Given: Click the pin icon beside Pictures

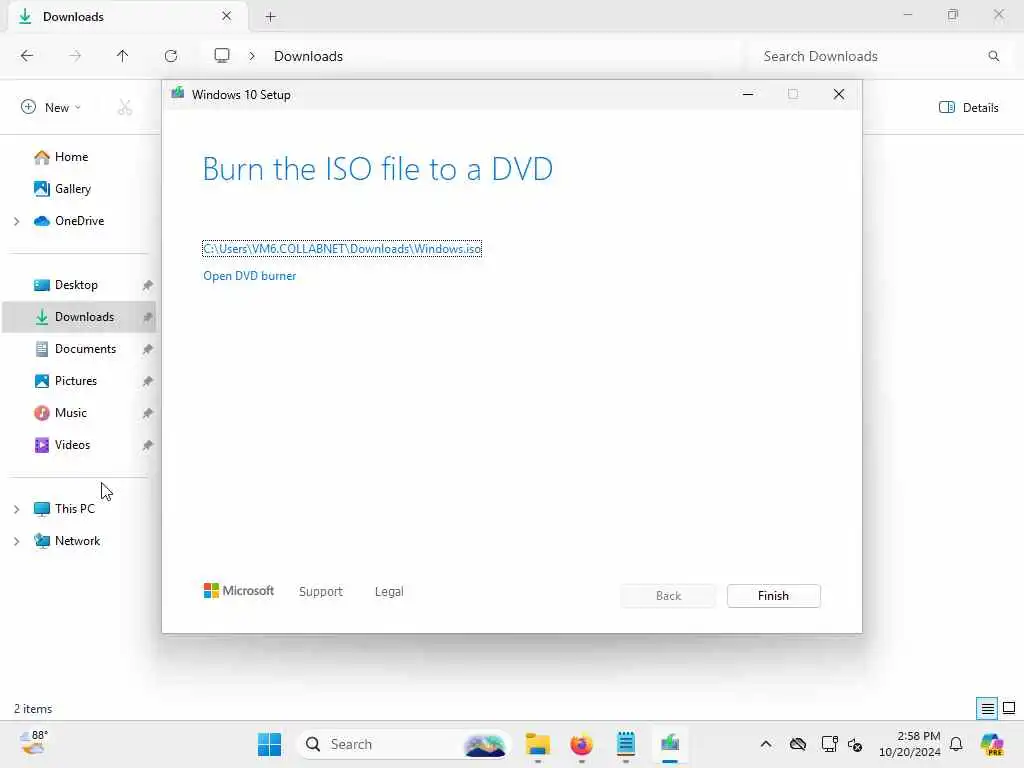Looking at the screenshot, I should coord(148,381).
